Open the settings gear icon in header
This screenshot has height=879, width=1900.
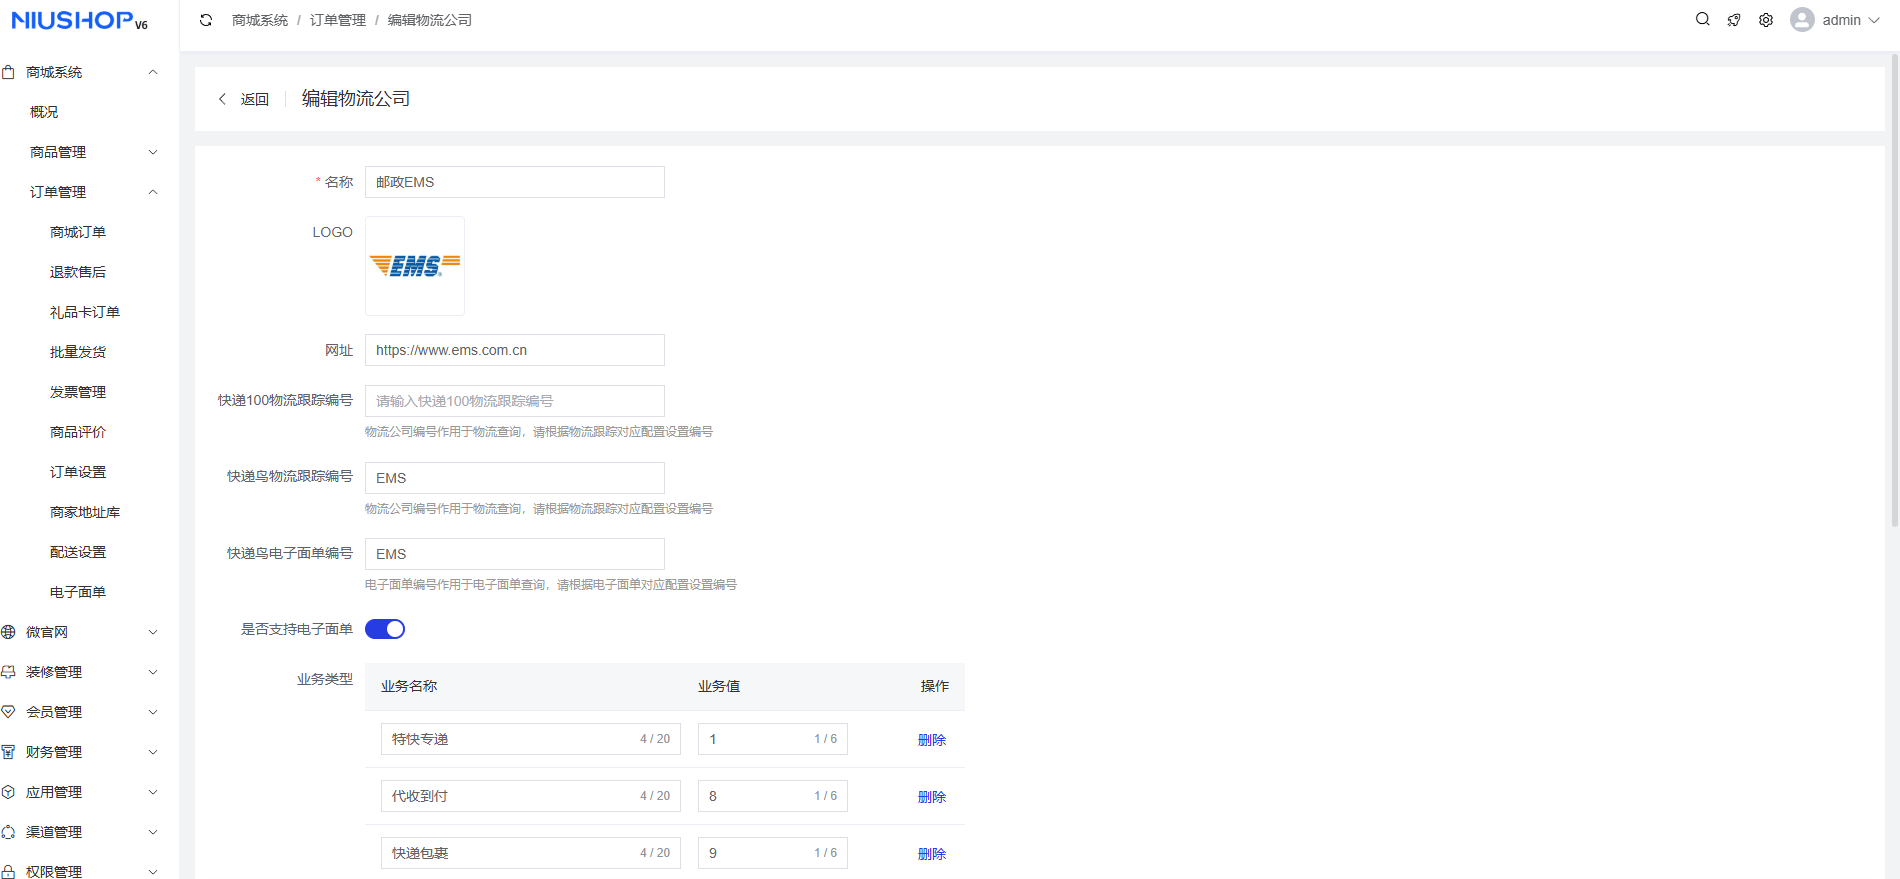tap(1766, 20)
